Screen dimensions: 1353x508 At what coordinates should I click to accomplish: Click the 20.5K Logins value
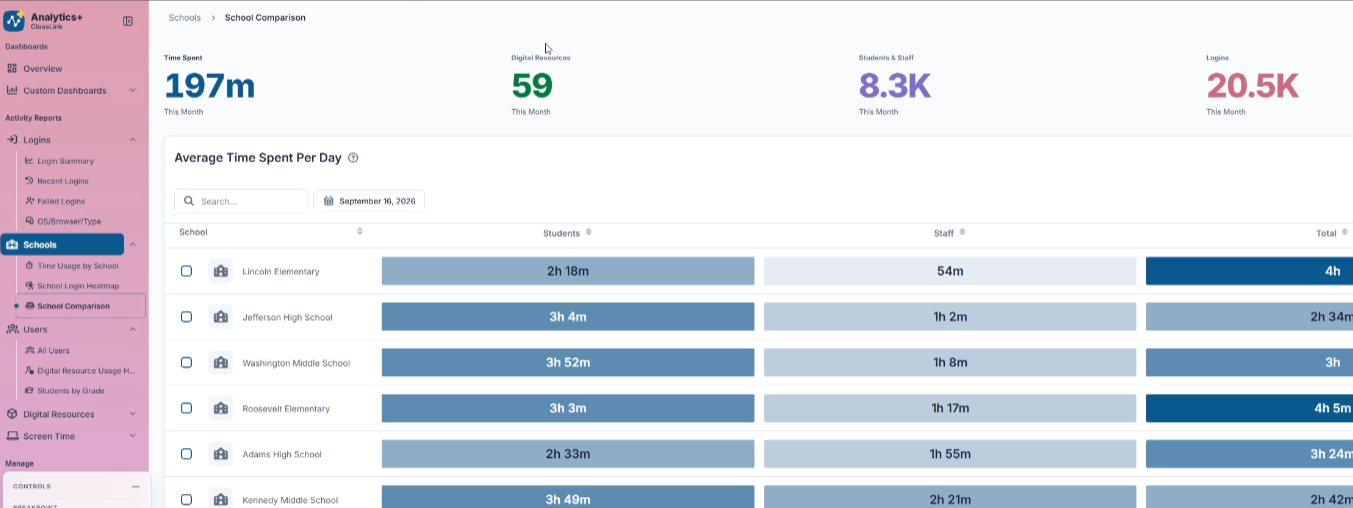[x=1252, y=86]
